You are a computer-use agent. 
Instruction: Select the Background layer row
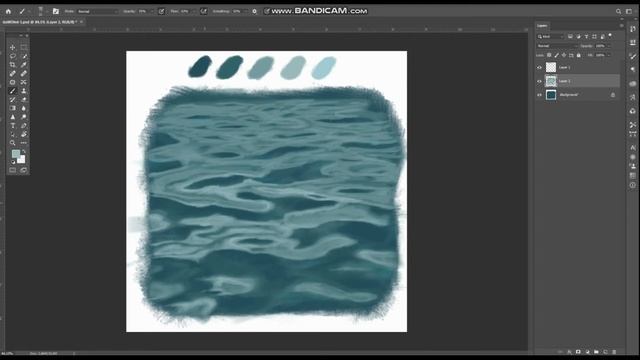577,95
